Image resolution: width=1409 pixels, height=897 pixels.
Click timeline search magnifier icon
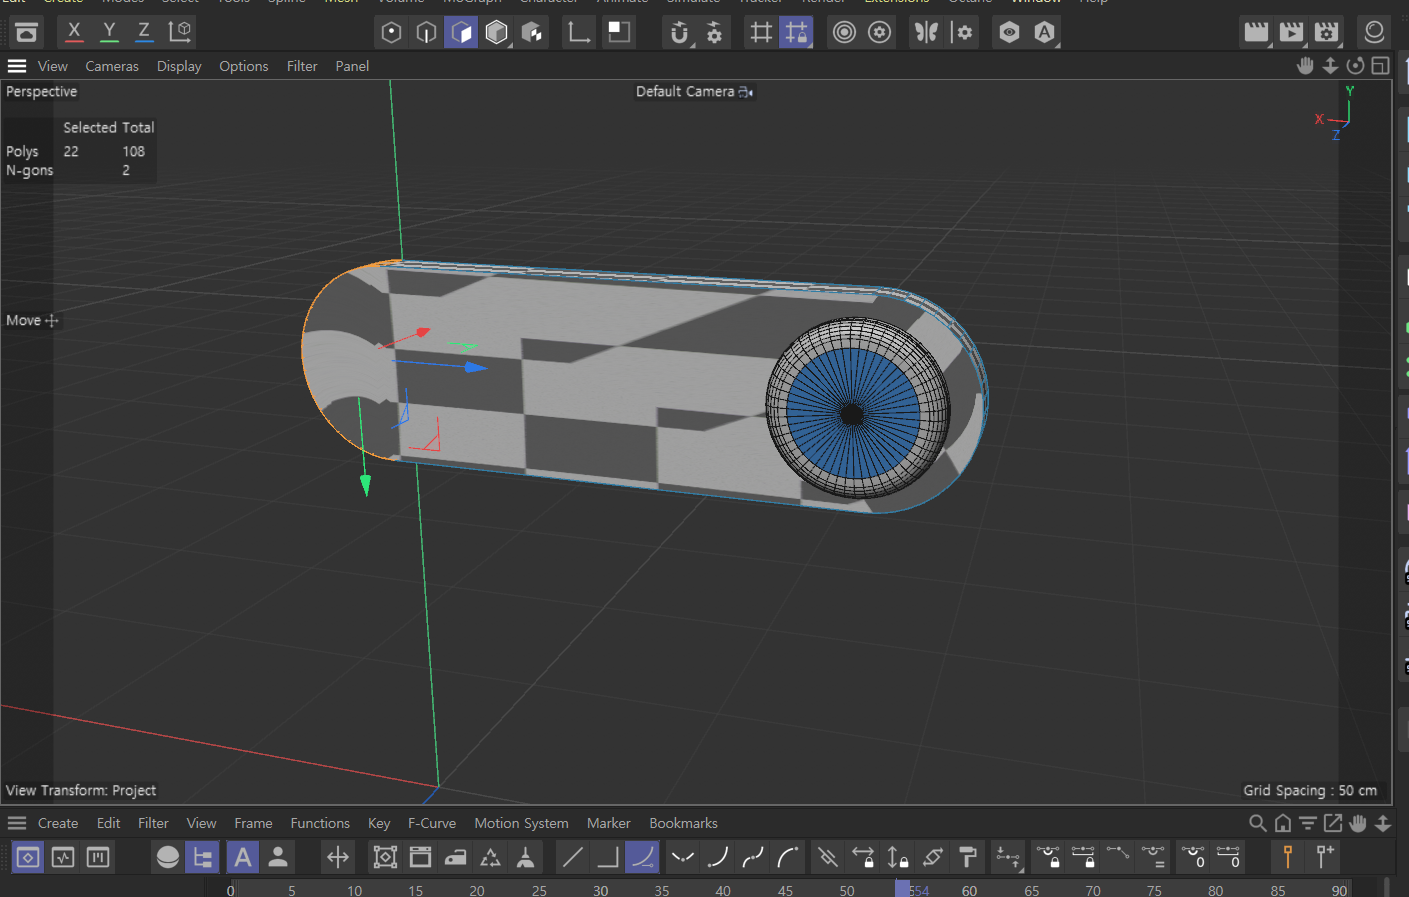pos(1258,823)
